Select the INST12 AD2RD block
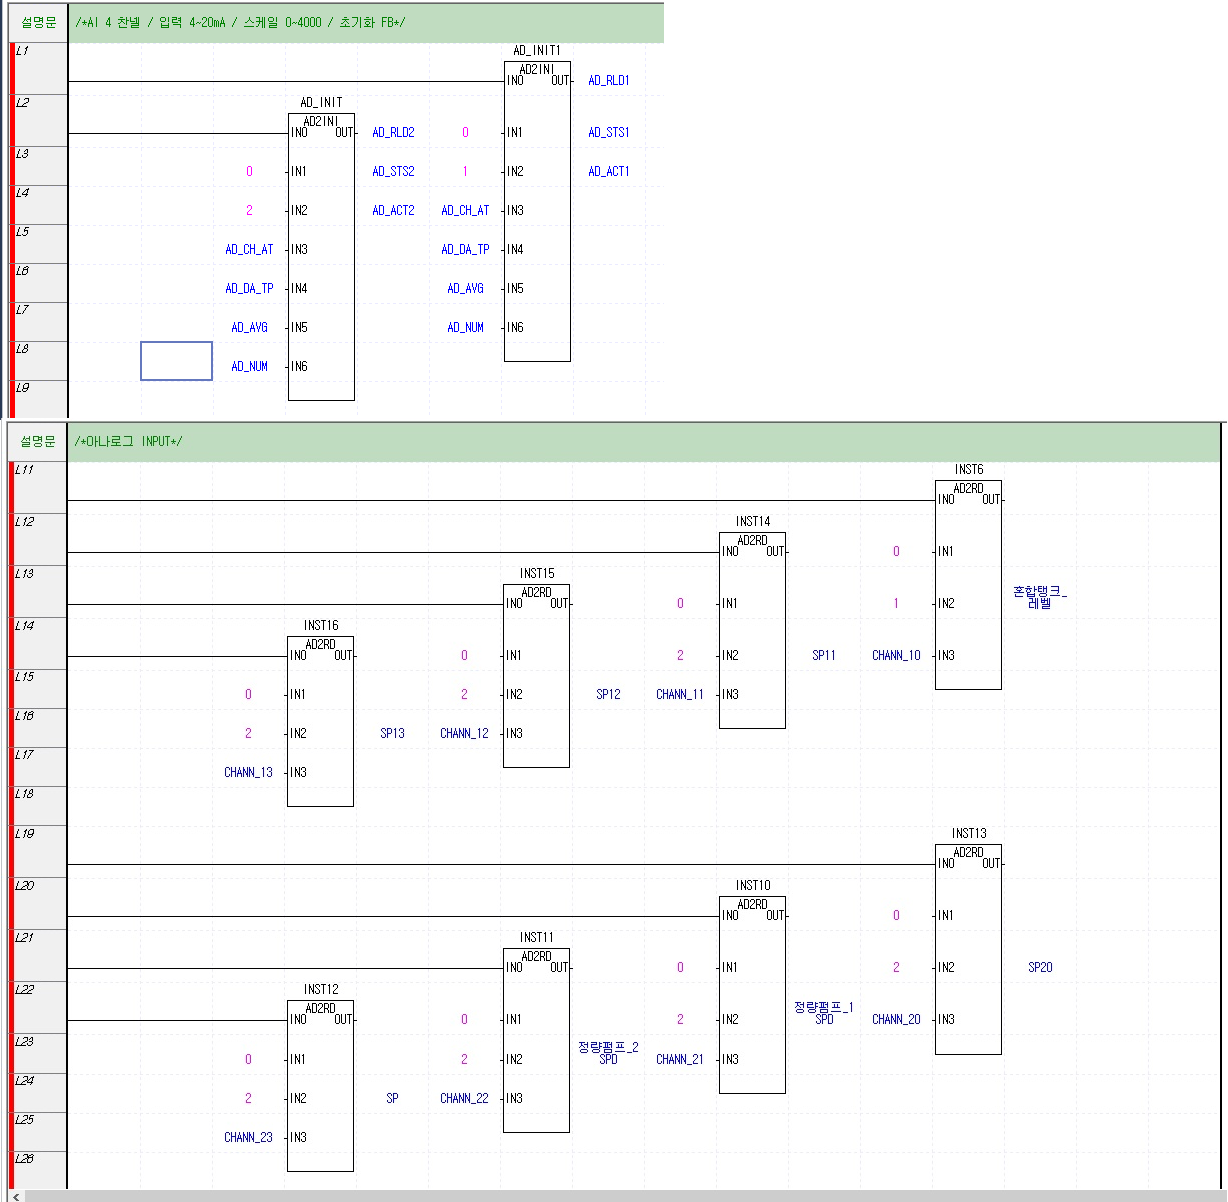1228x1202 pixels. (x=320, y=1085)
